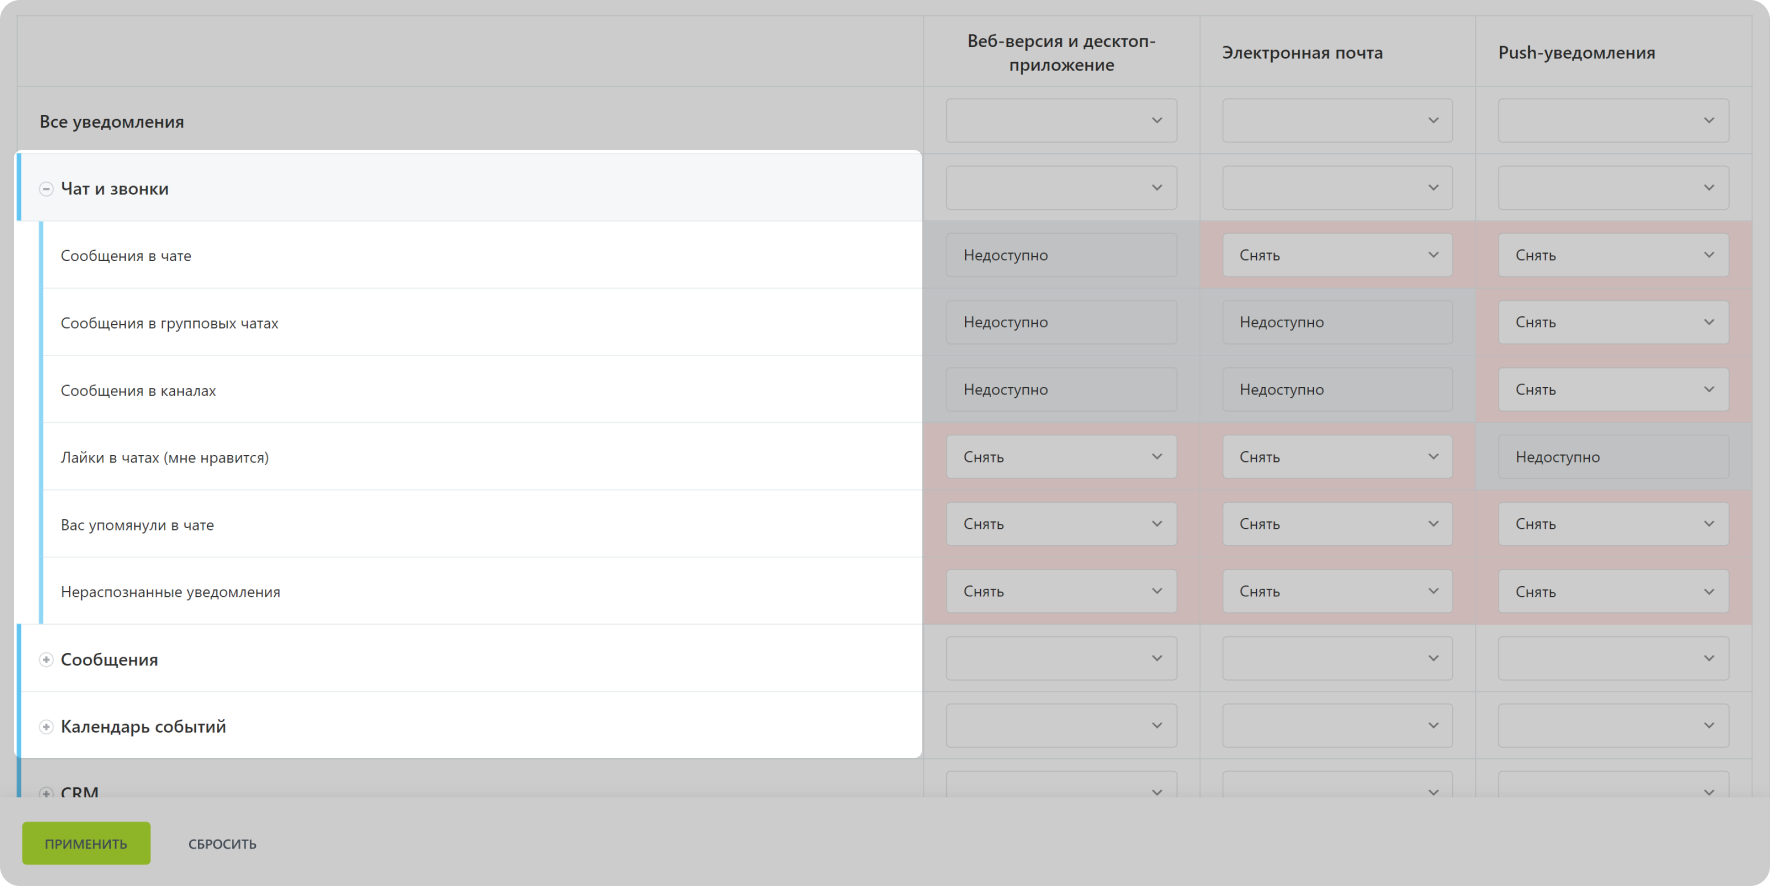Open email dropdown for 'Вас упомянули в чате'
This screenshot has height=886, width=1770.
(1337, 524)
